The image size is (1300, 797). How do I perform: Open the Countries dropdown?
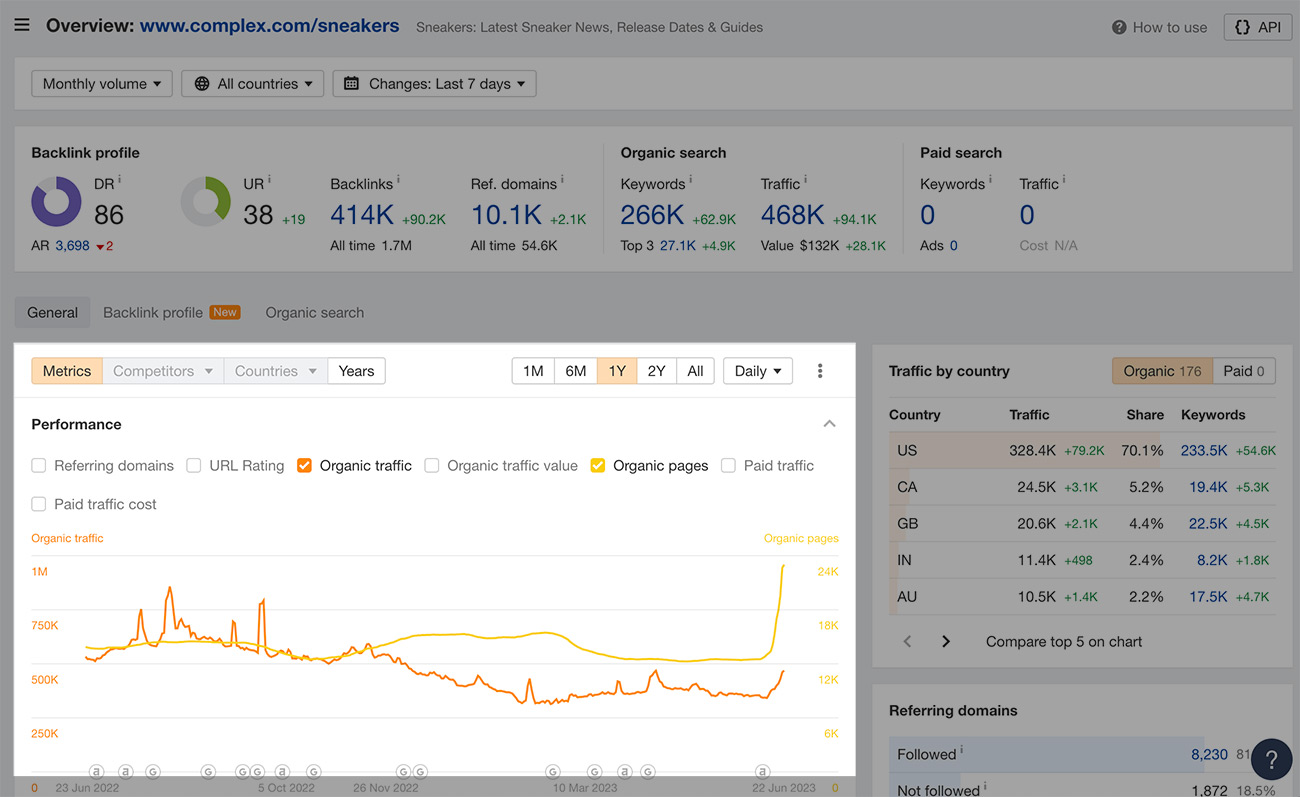[x=276, y=371]
